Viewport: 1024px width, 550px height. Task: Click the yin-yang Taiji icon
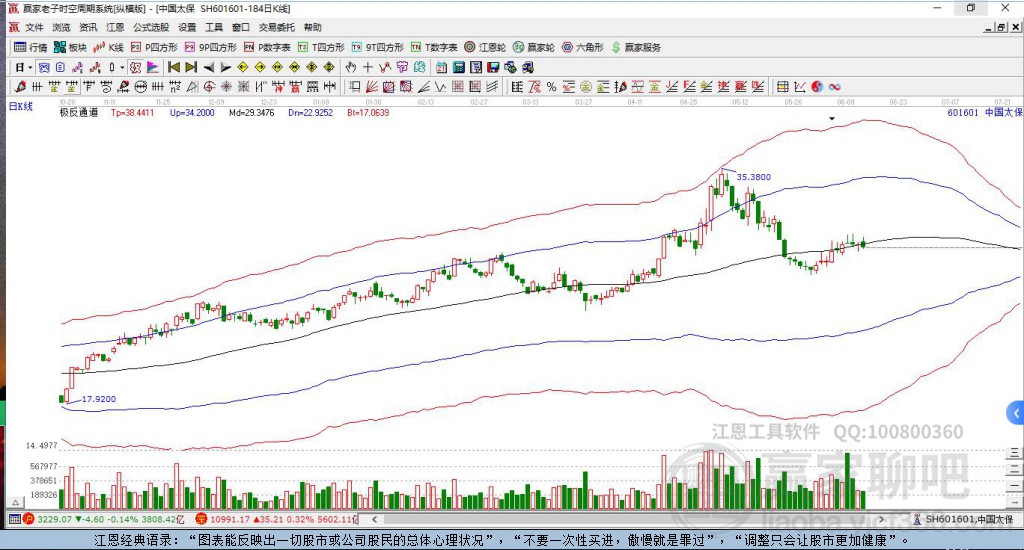tap(817, 87)
